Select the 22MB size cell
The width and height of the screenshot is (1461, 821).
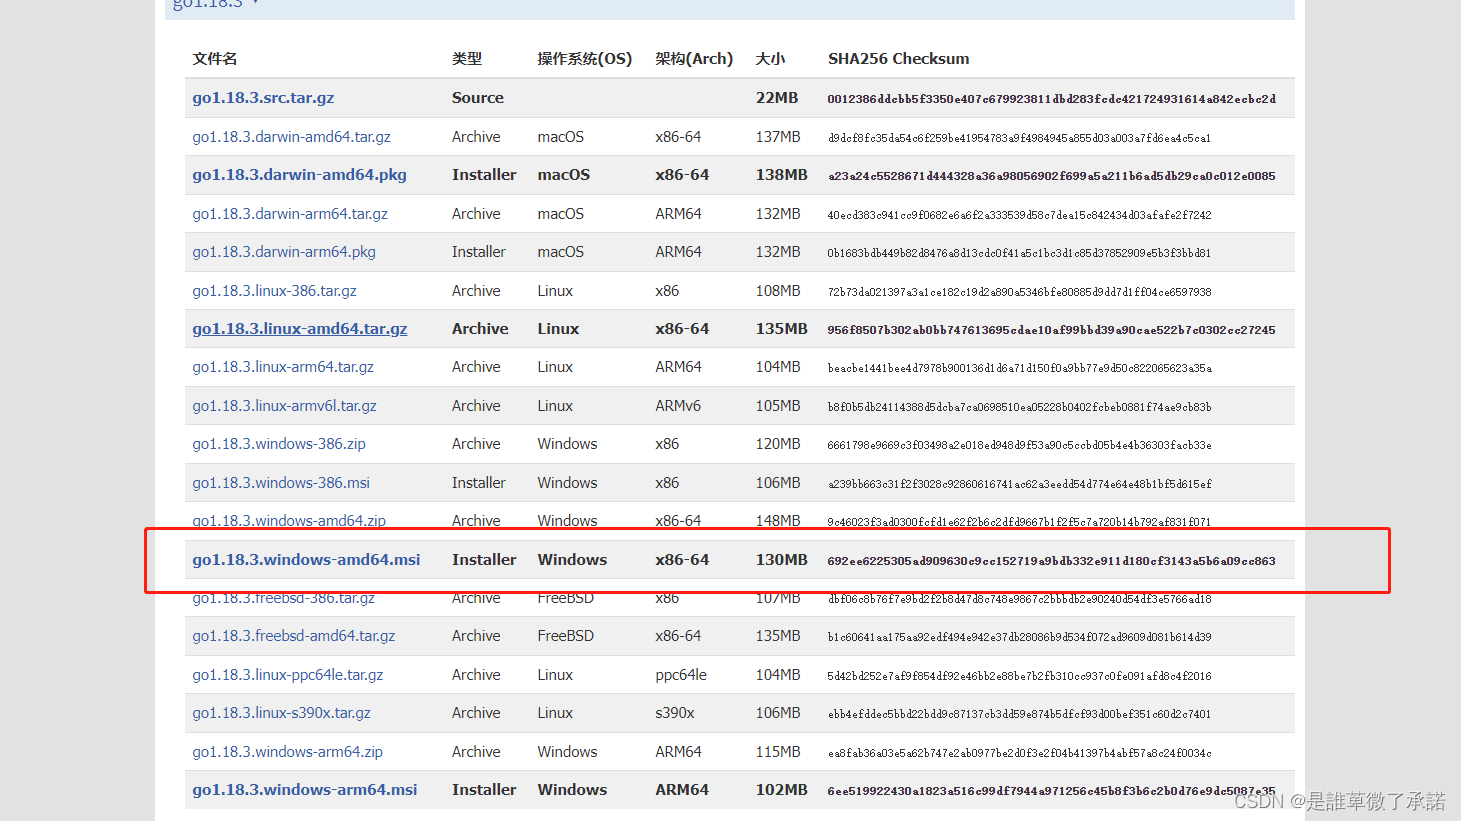pos(777,98)
